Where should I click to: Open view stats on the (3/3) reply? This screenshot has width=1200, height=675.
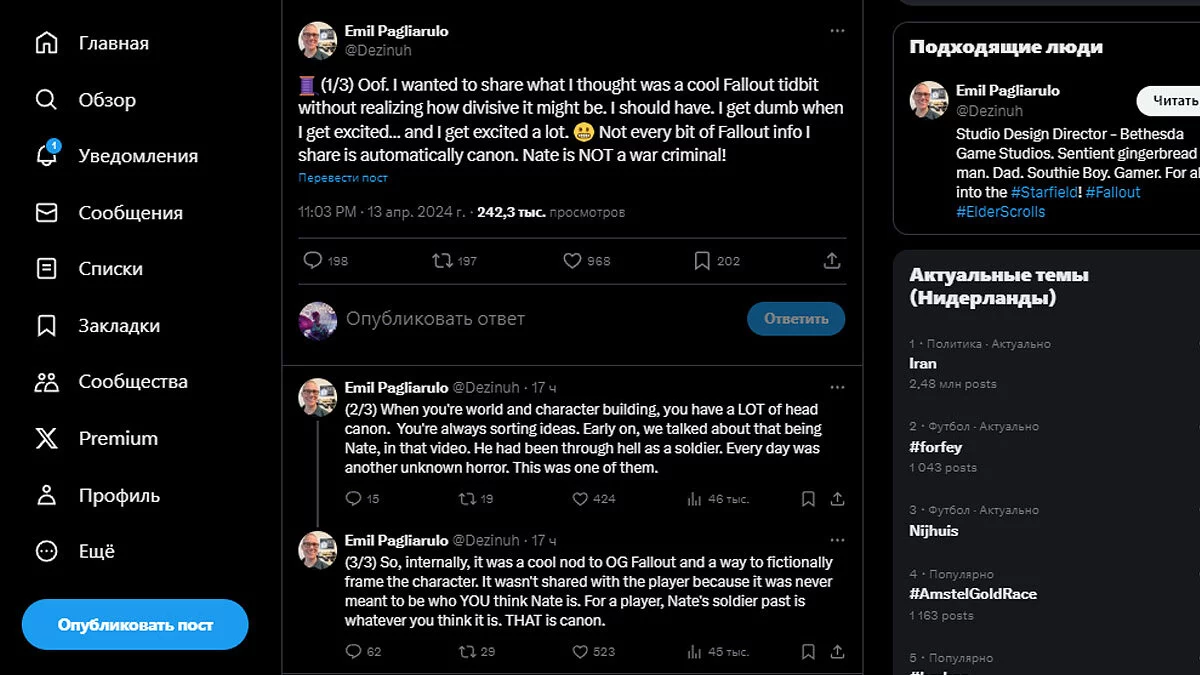click(695, 651)
